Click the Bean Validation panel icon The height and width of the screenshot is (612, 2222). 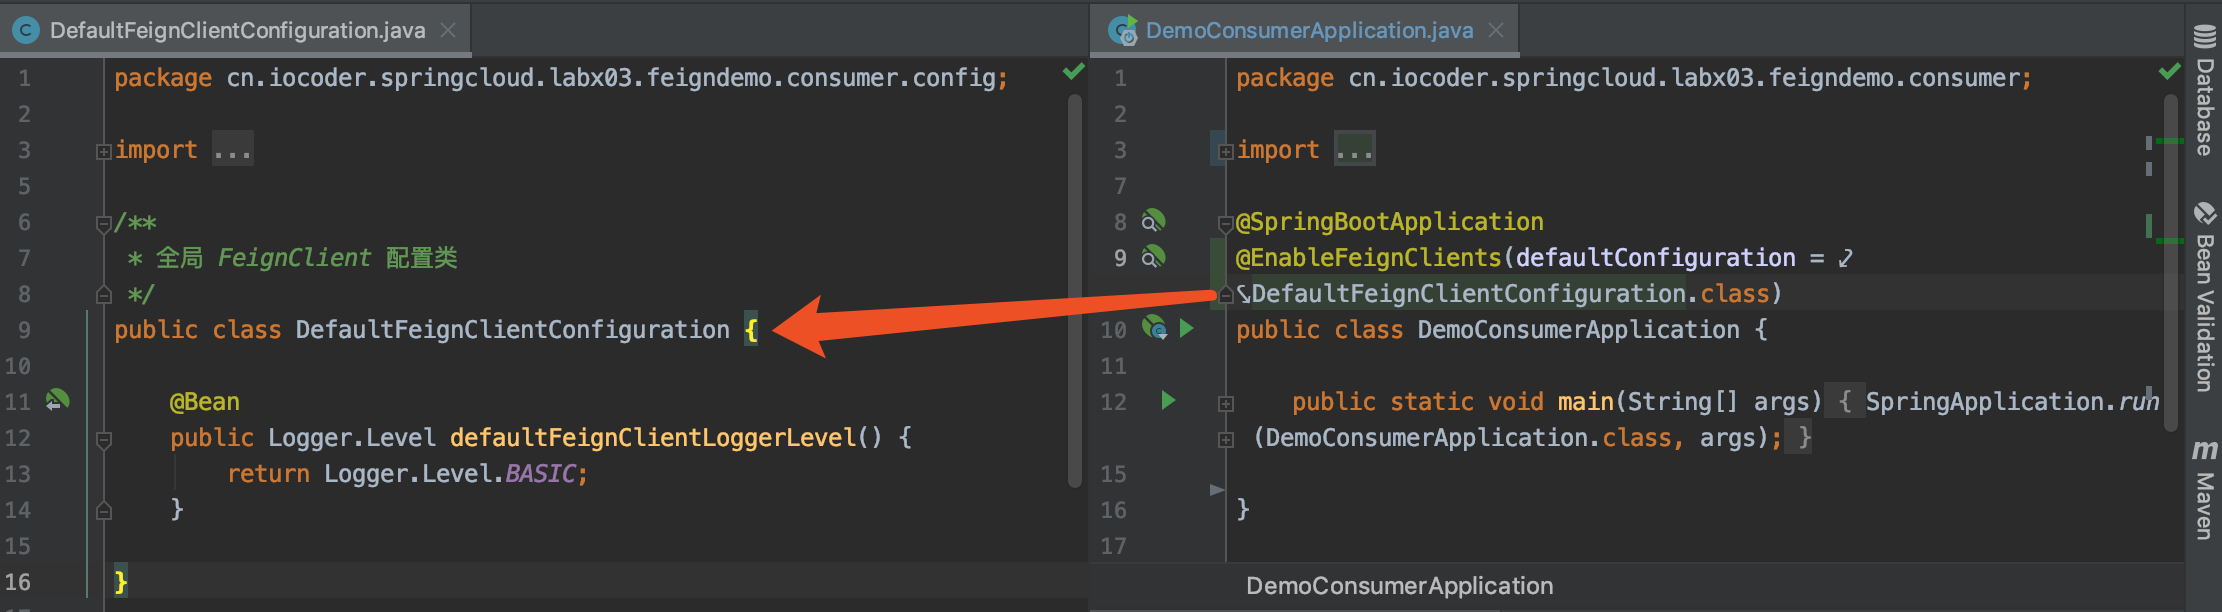pos(2204,213)
